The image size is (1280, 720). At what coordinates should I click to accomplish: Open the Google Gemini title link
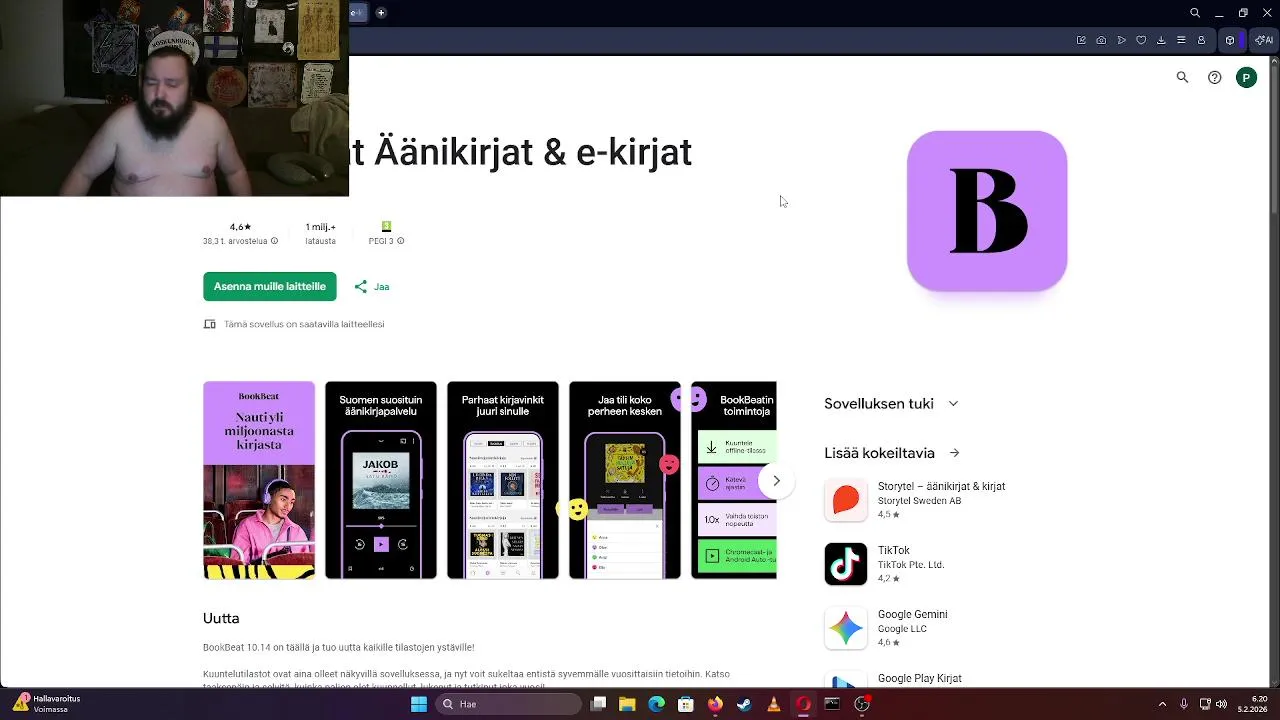[x=912, y=614]
